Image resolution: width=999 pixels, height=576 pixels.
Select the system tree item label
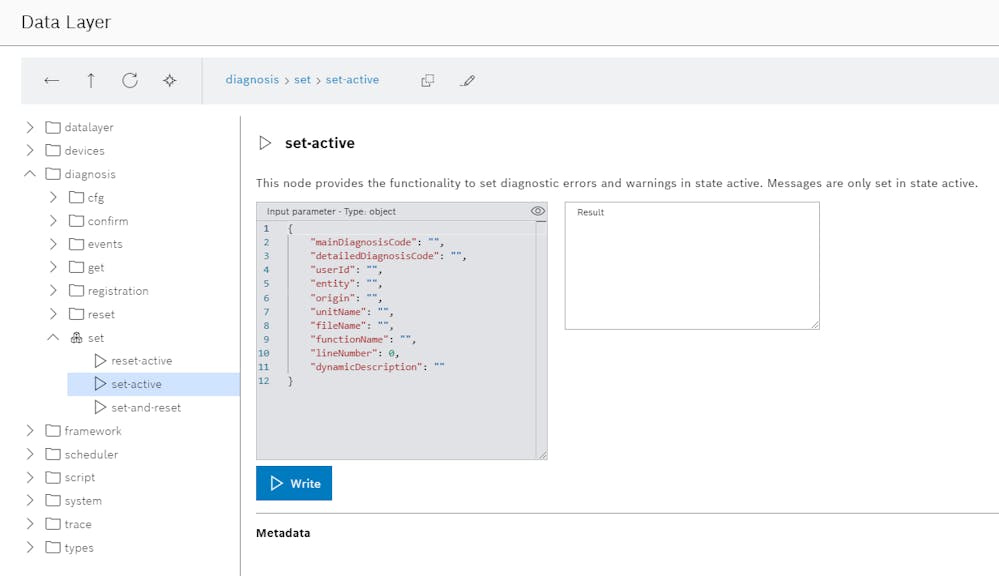pyautogui.click(x=83, y=501)
